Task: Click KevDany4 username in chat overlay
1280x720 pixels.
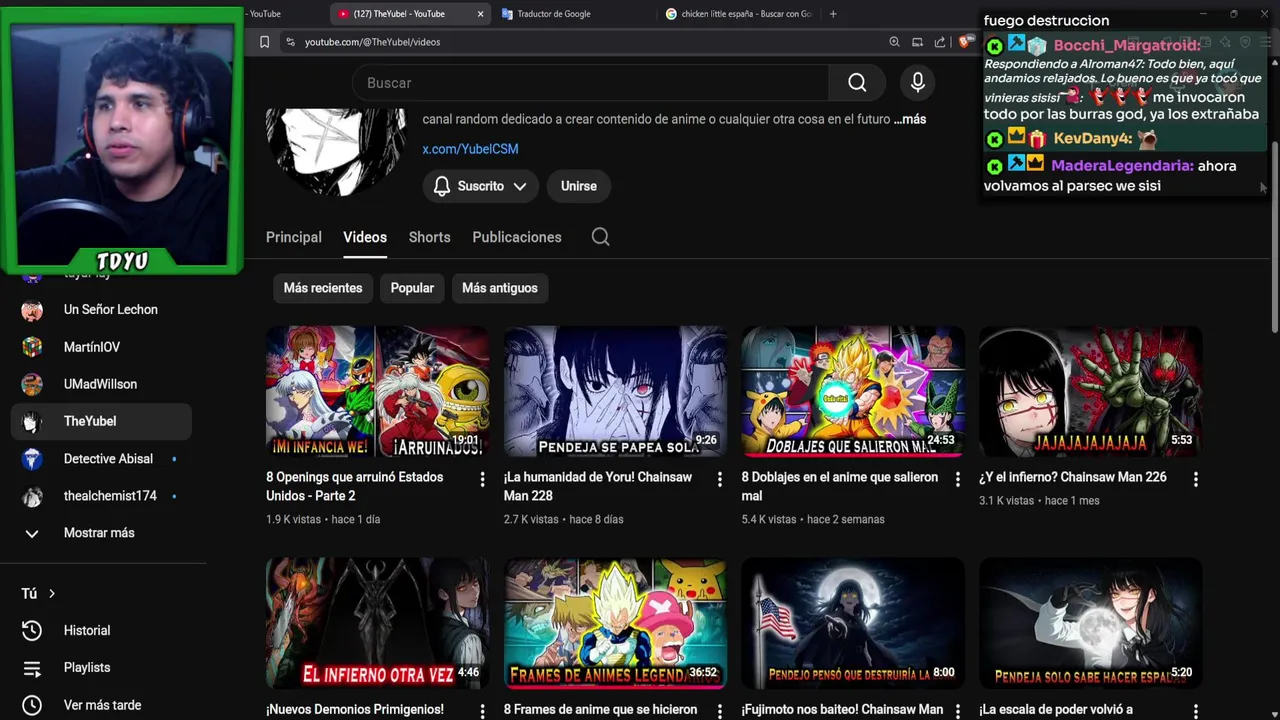Action: 1093,139
